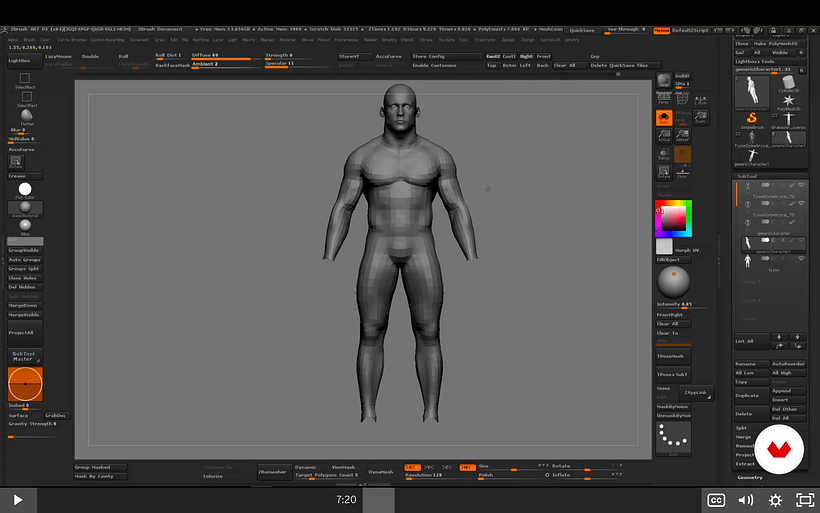Toggle the Menus button

[662, 30]
